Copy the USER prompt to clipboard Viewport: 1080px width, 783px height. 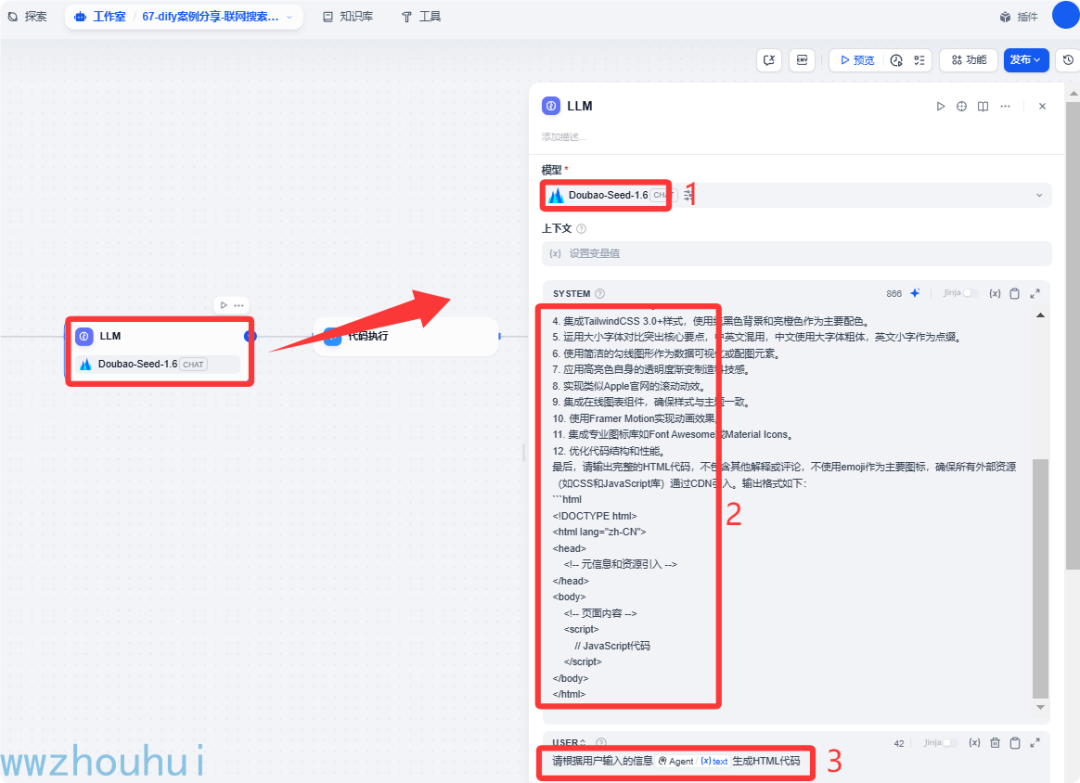[x=1015, y=742]
